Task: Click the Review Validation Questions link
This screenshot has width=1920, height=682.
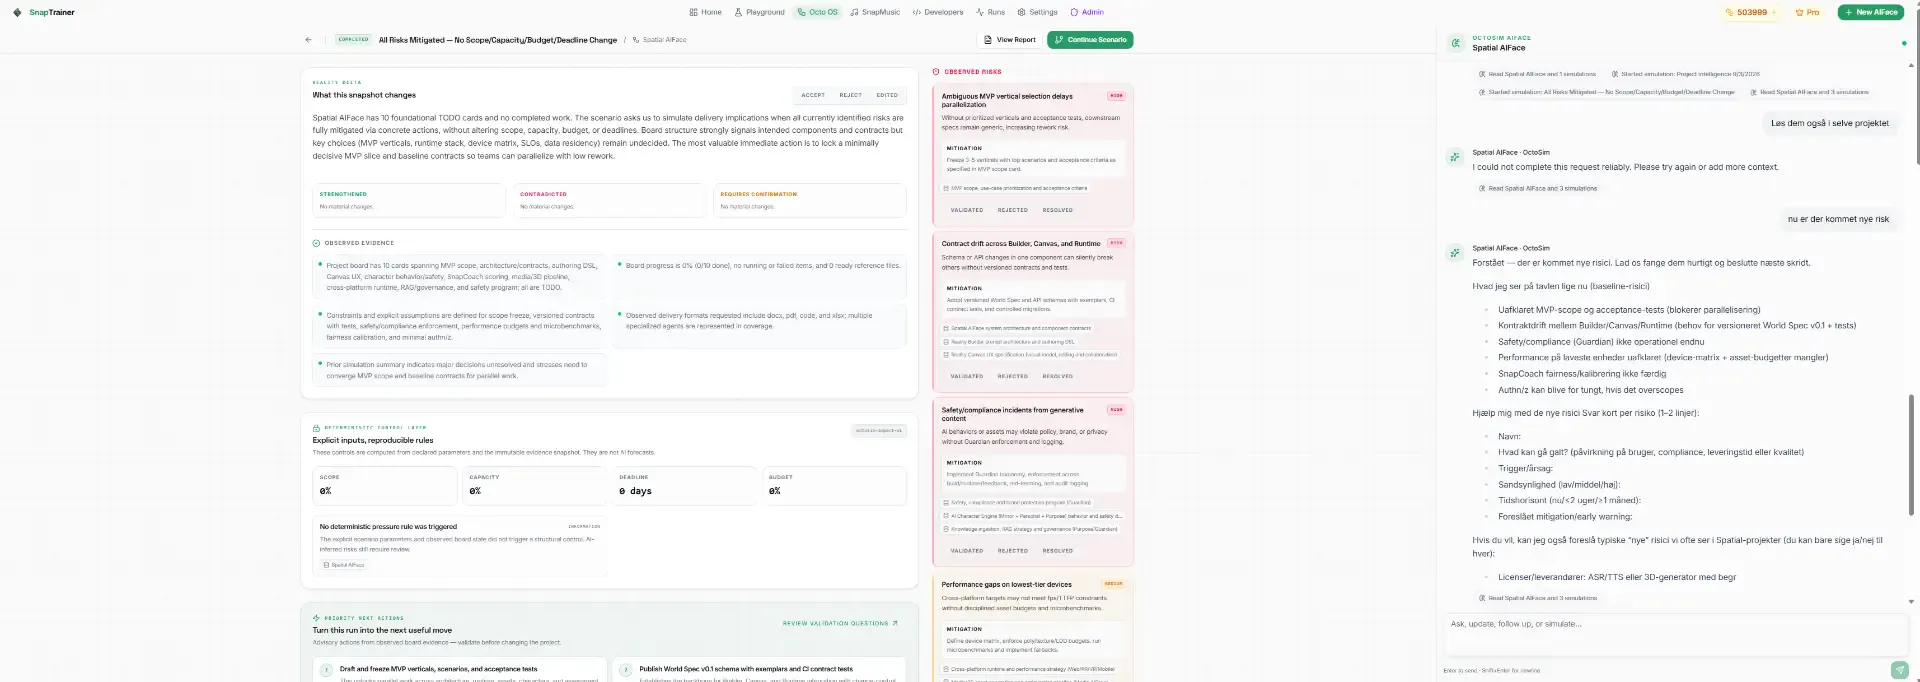Action: click(840, 623)
